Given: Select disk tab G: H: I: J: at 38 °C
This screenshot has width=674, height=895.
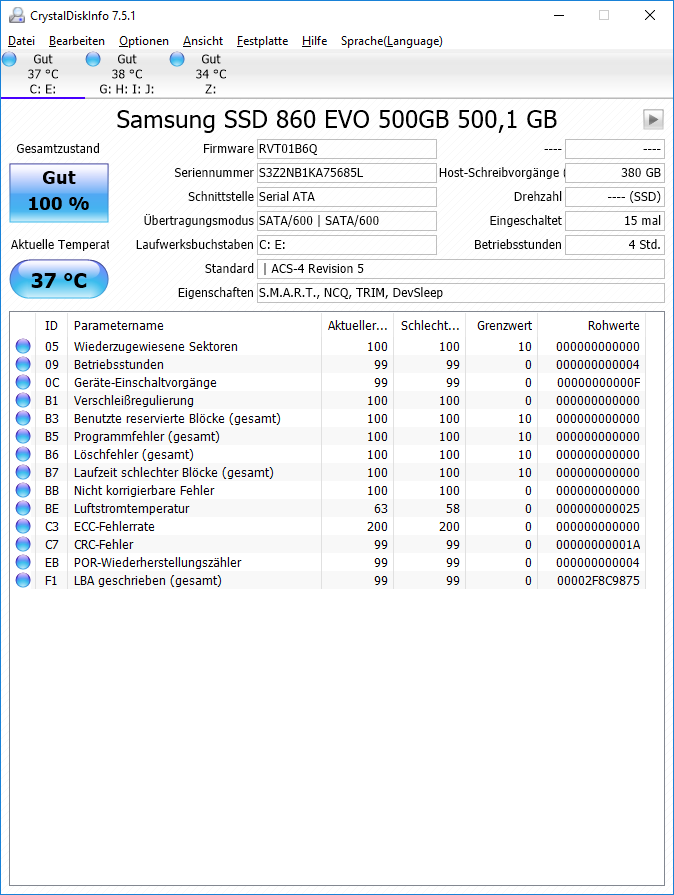Looking at the screenshot, I should tap(127, 74).
